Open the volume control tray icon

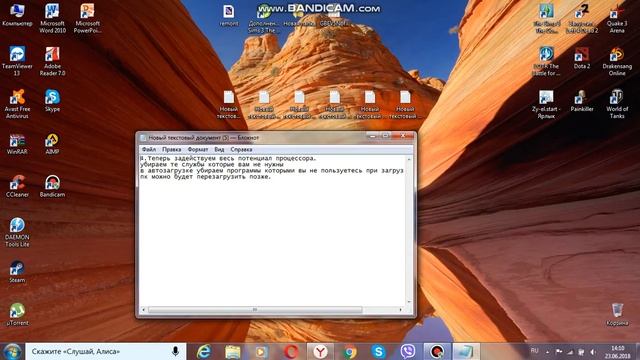tap(593, 352)
